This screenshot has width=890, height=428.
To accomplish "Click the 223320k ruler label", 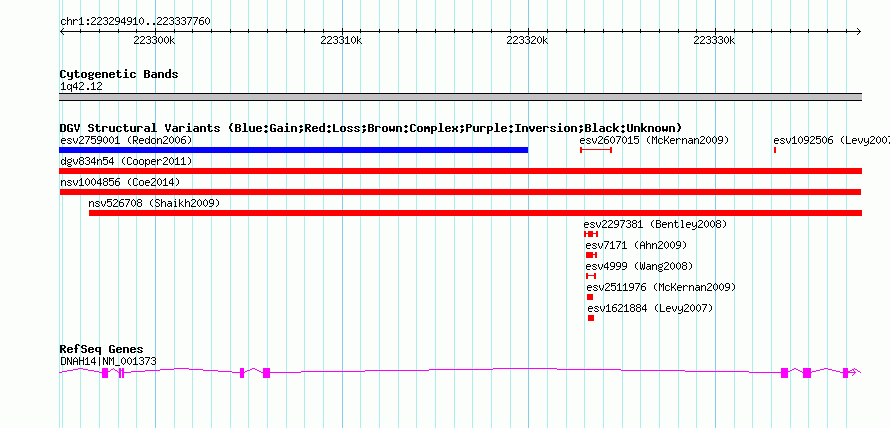I will [528, 41].
